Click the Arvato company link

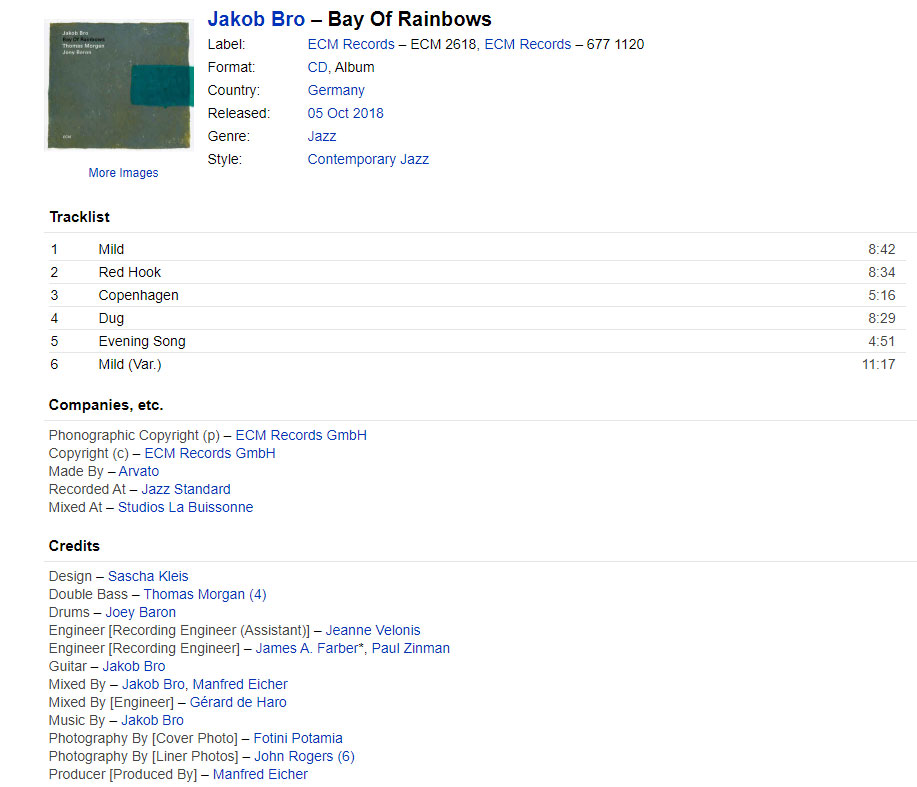(x=139, y=471)
